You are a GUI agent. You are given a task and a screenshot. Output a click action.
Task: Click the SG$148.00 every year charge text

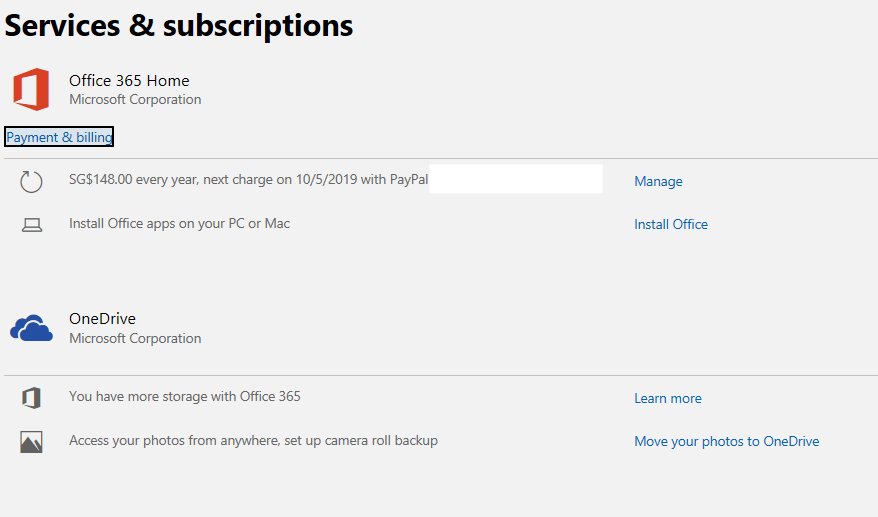249,179
